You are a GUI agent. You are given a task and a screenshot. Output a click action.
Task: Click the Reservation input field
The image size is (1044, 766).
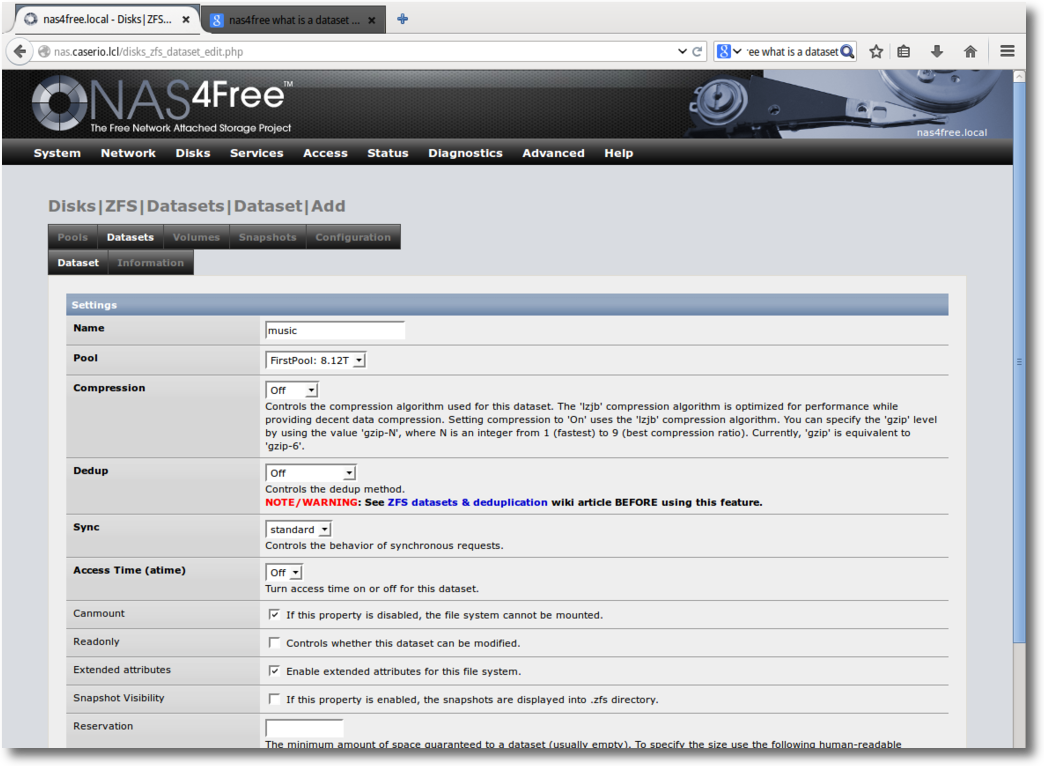tap(304, 727)
